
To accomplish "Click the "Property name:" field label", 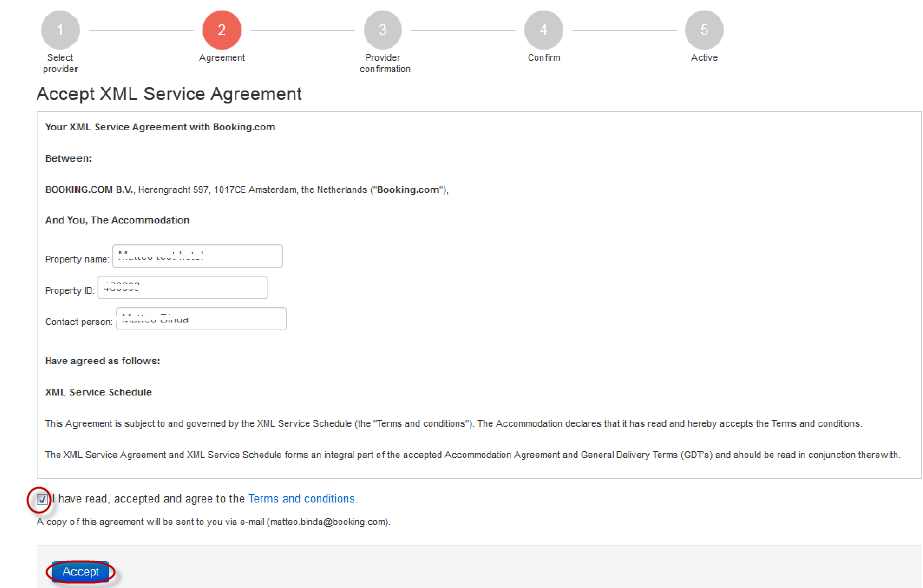I will [x=77, y=259].
